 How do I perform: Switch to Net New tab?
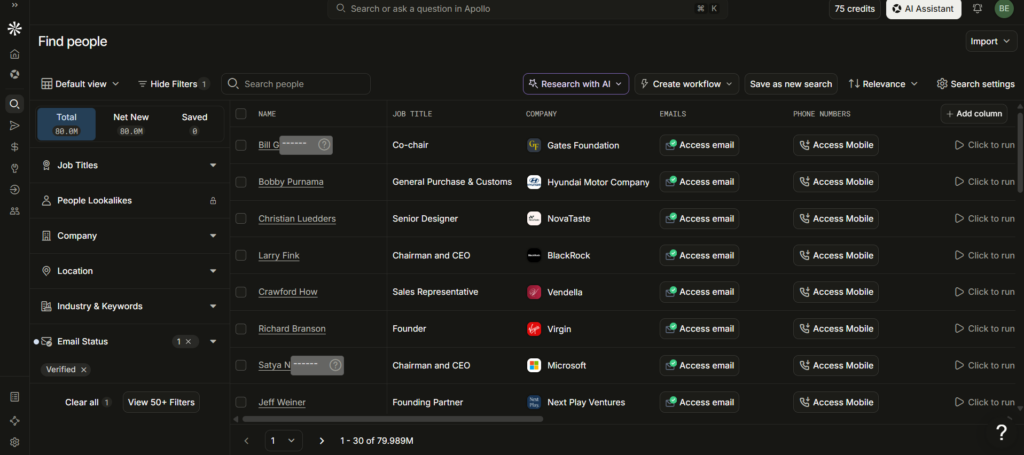(131, 124)
